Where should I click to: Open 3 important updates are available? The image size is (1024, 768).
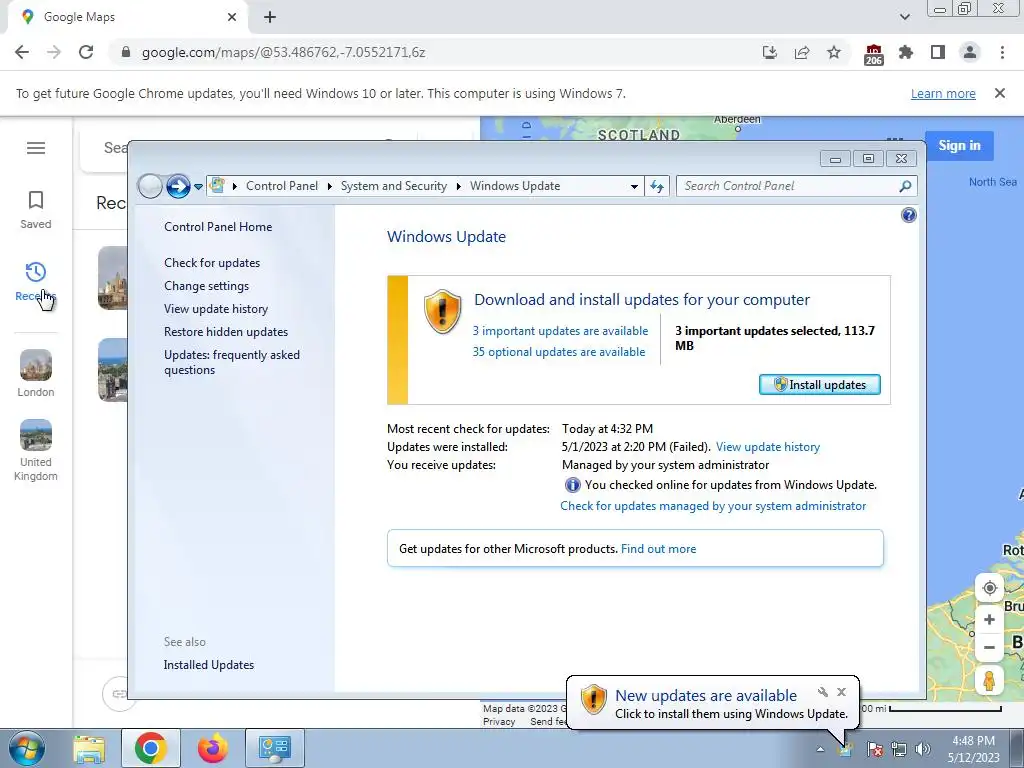560,331
